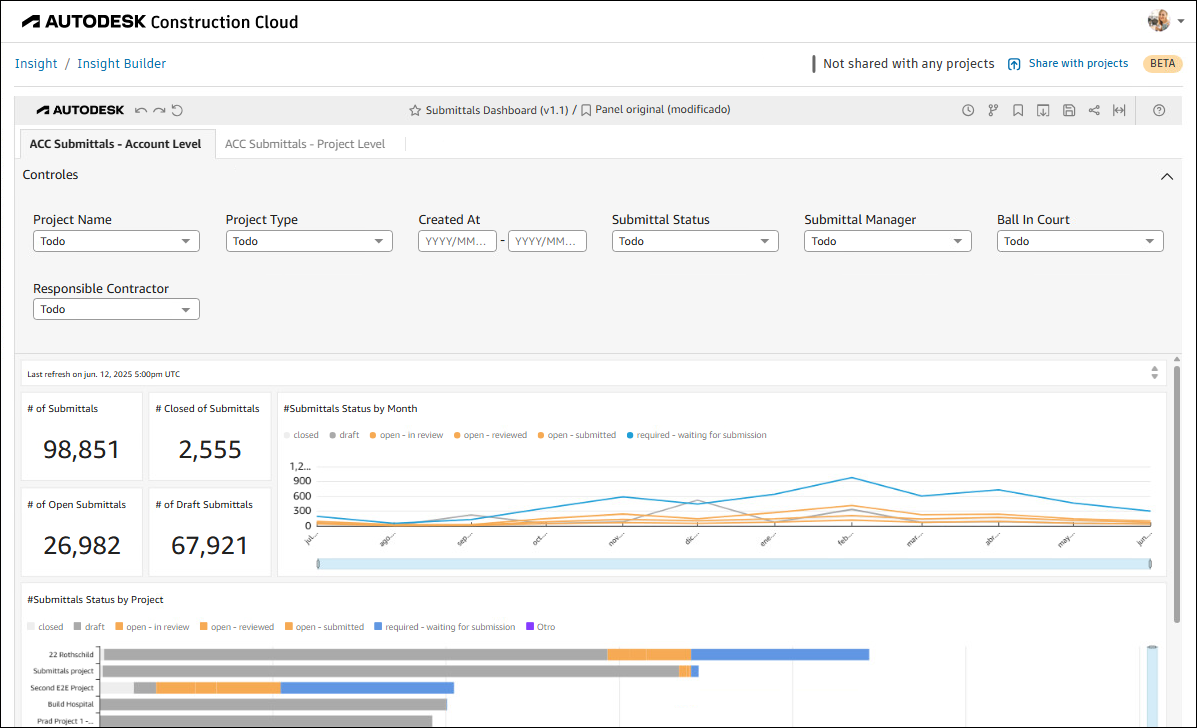Click the download icon in the toolbar
Image resolution: width=1197 pixels, height=728 pixels.
tap(1043, 110)
